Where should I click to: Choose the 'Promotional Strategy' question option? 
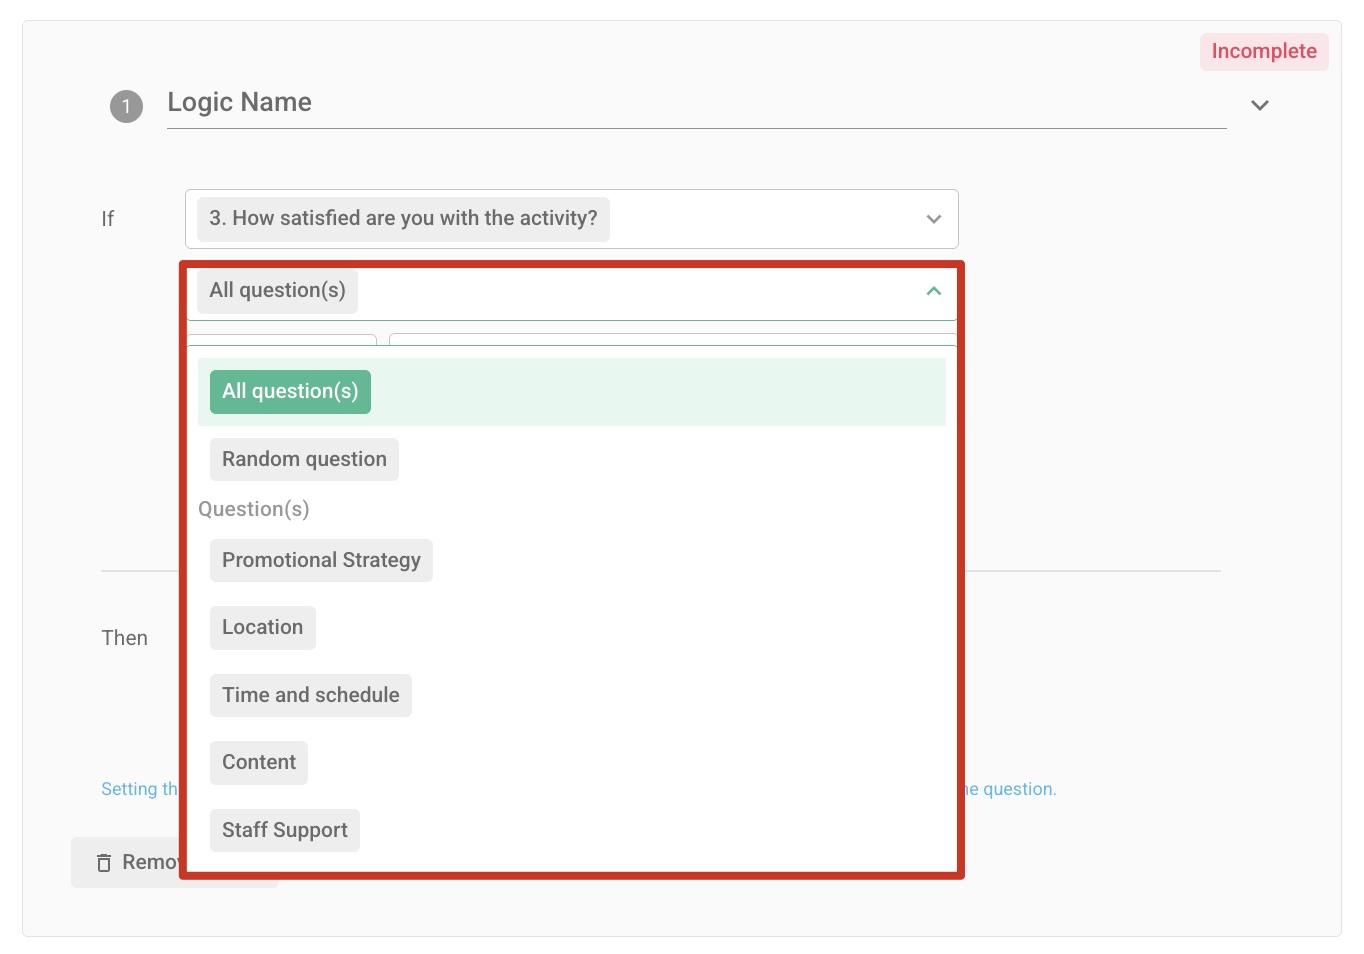[x=321, y=560]
